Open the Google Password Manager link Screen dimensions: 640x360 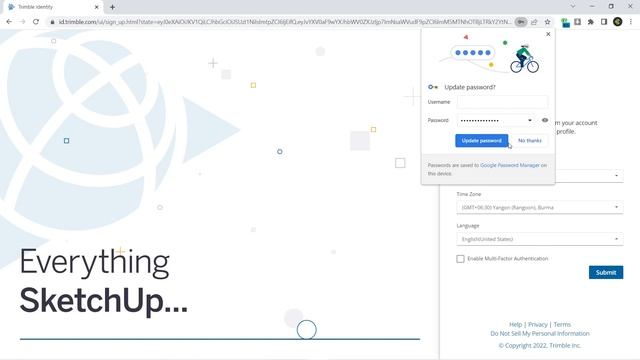click(510, 165)
